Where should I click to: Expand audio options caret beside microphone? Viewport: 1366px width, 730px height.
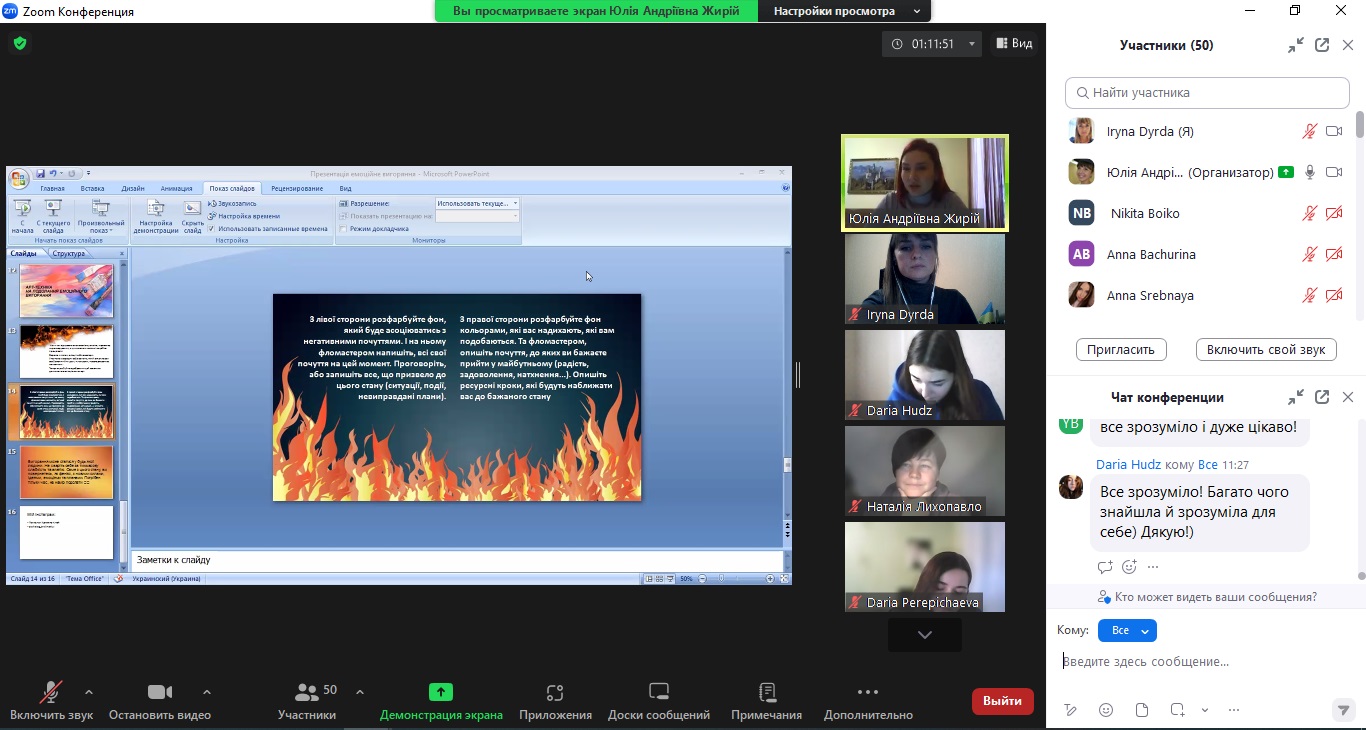tap(89, 692)
